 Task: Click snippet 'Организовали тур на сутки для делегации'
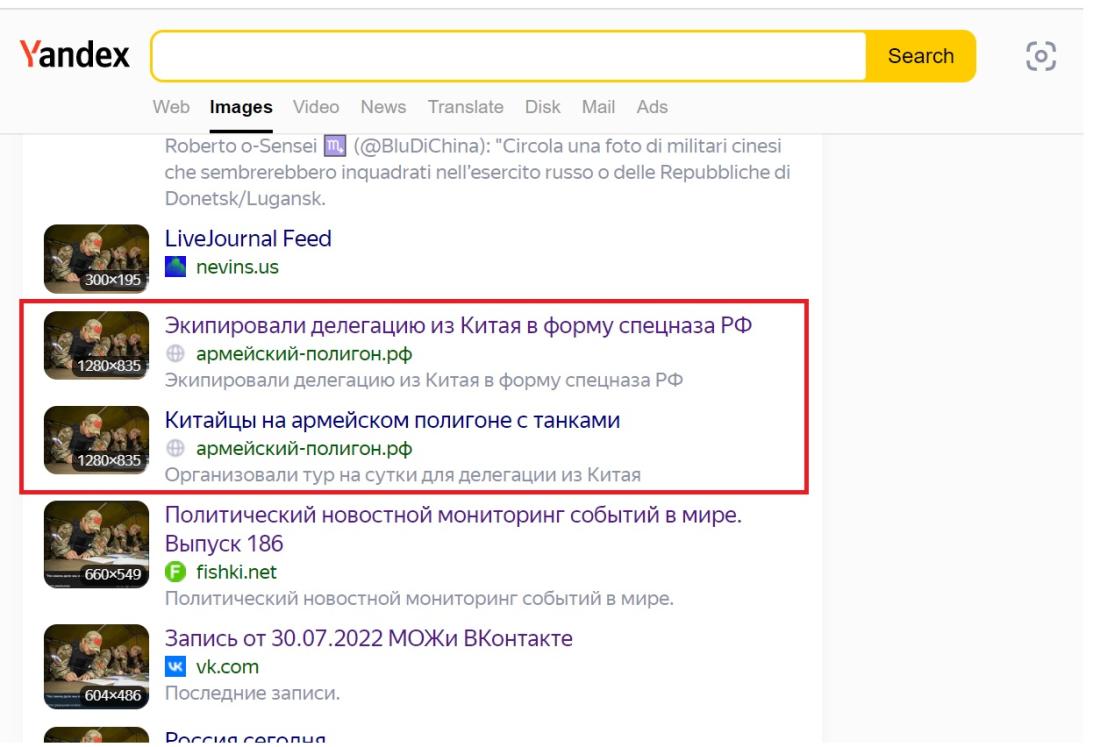point(403,475)
